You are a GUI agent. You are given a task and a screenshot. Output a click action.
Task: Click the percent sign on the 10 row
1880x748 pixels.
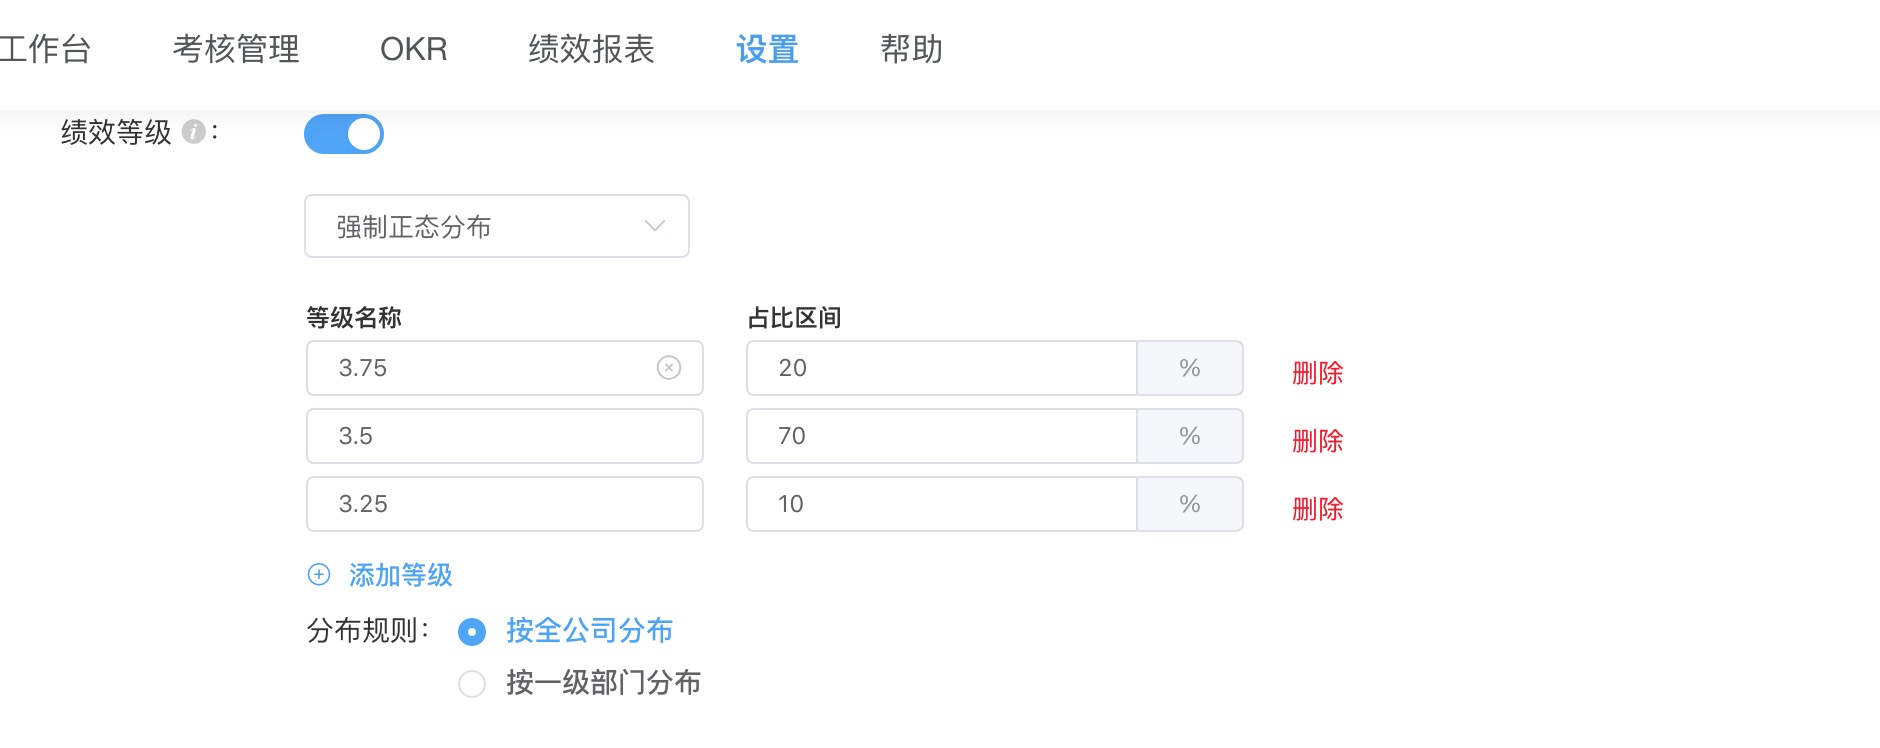coord(1189,504)
